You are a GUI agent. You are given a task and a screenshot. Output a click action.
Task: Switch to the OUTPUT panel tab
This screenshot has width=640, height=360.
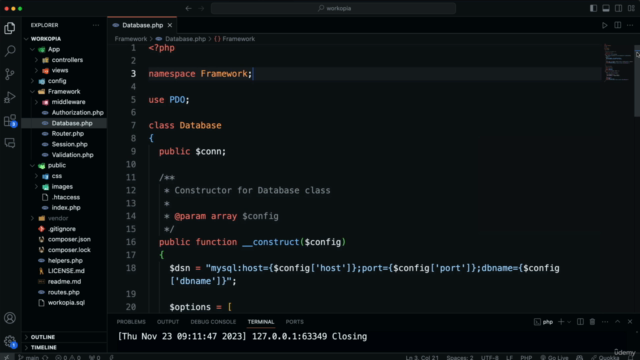pos(168,322)
